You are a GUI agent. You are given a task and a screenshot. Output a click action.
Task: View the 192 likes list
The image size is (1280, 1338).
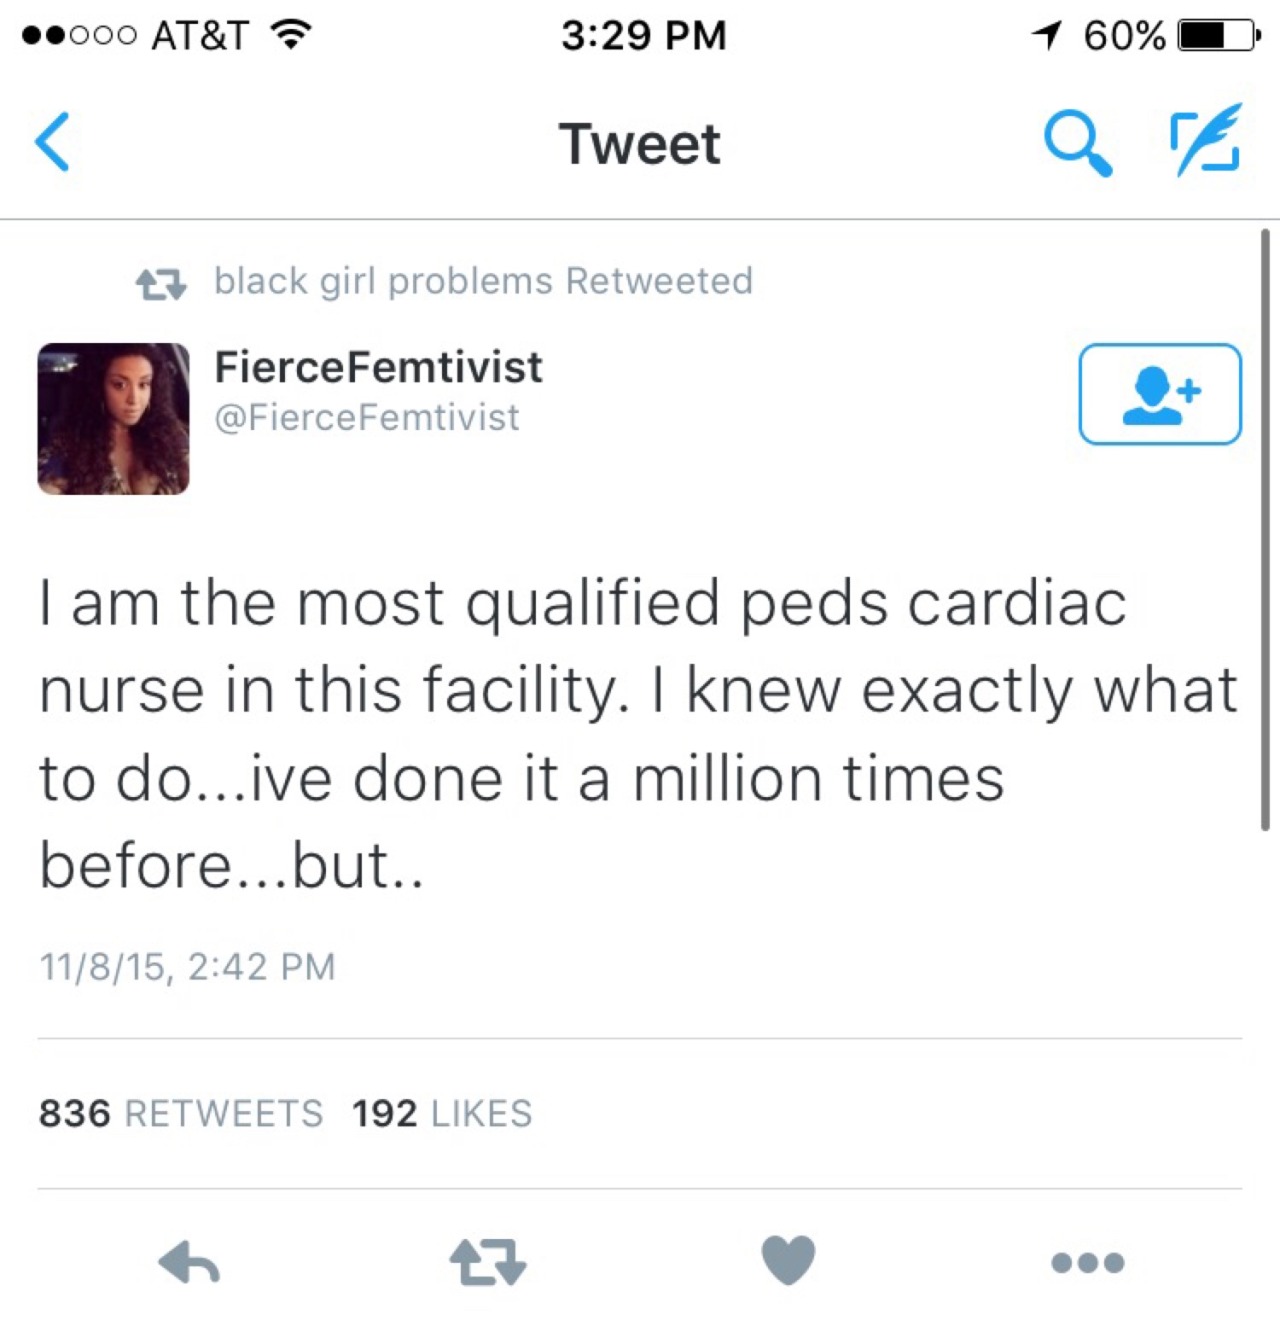pyautogui.click(x=442, y=1113)
